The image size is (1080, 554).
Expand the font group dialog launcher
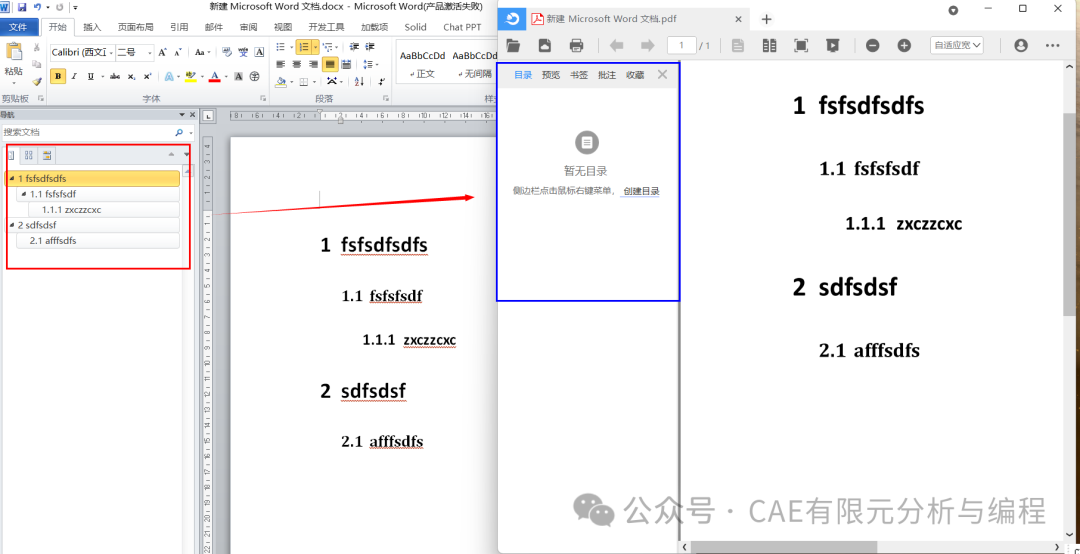pos(263,99)
